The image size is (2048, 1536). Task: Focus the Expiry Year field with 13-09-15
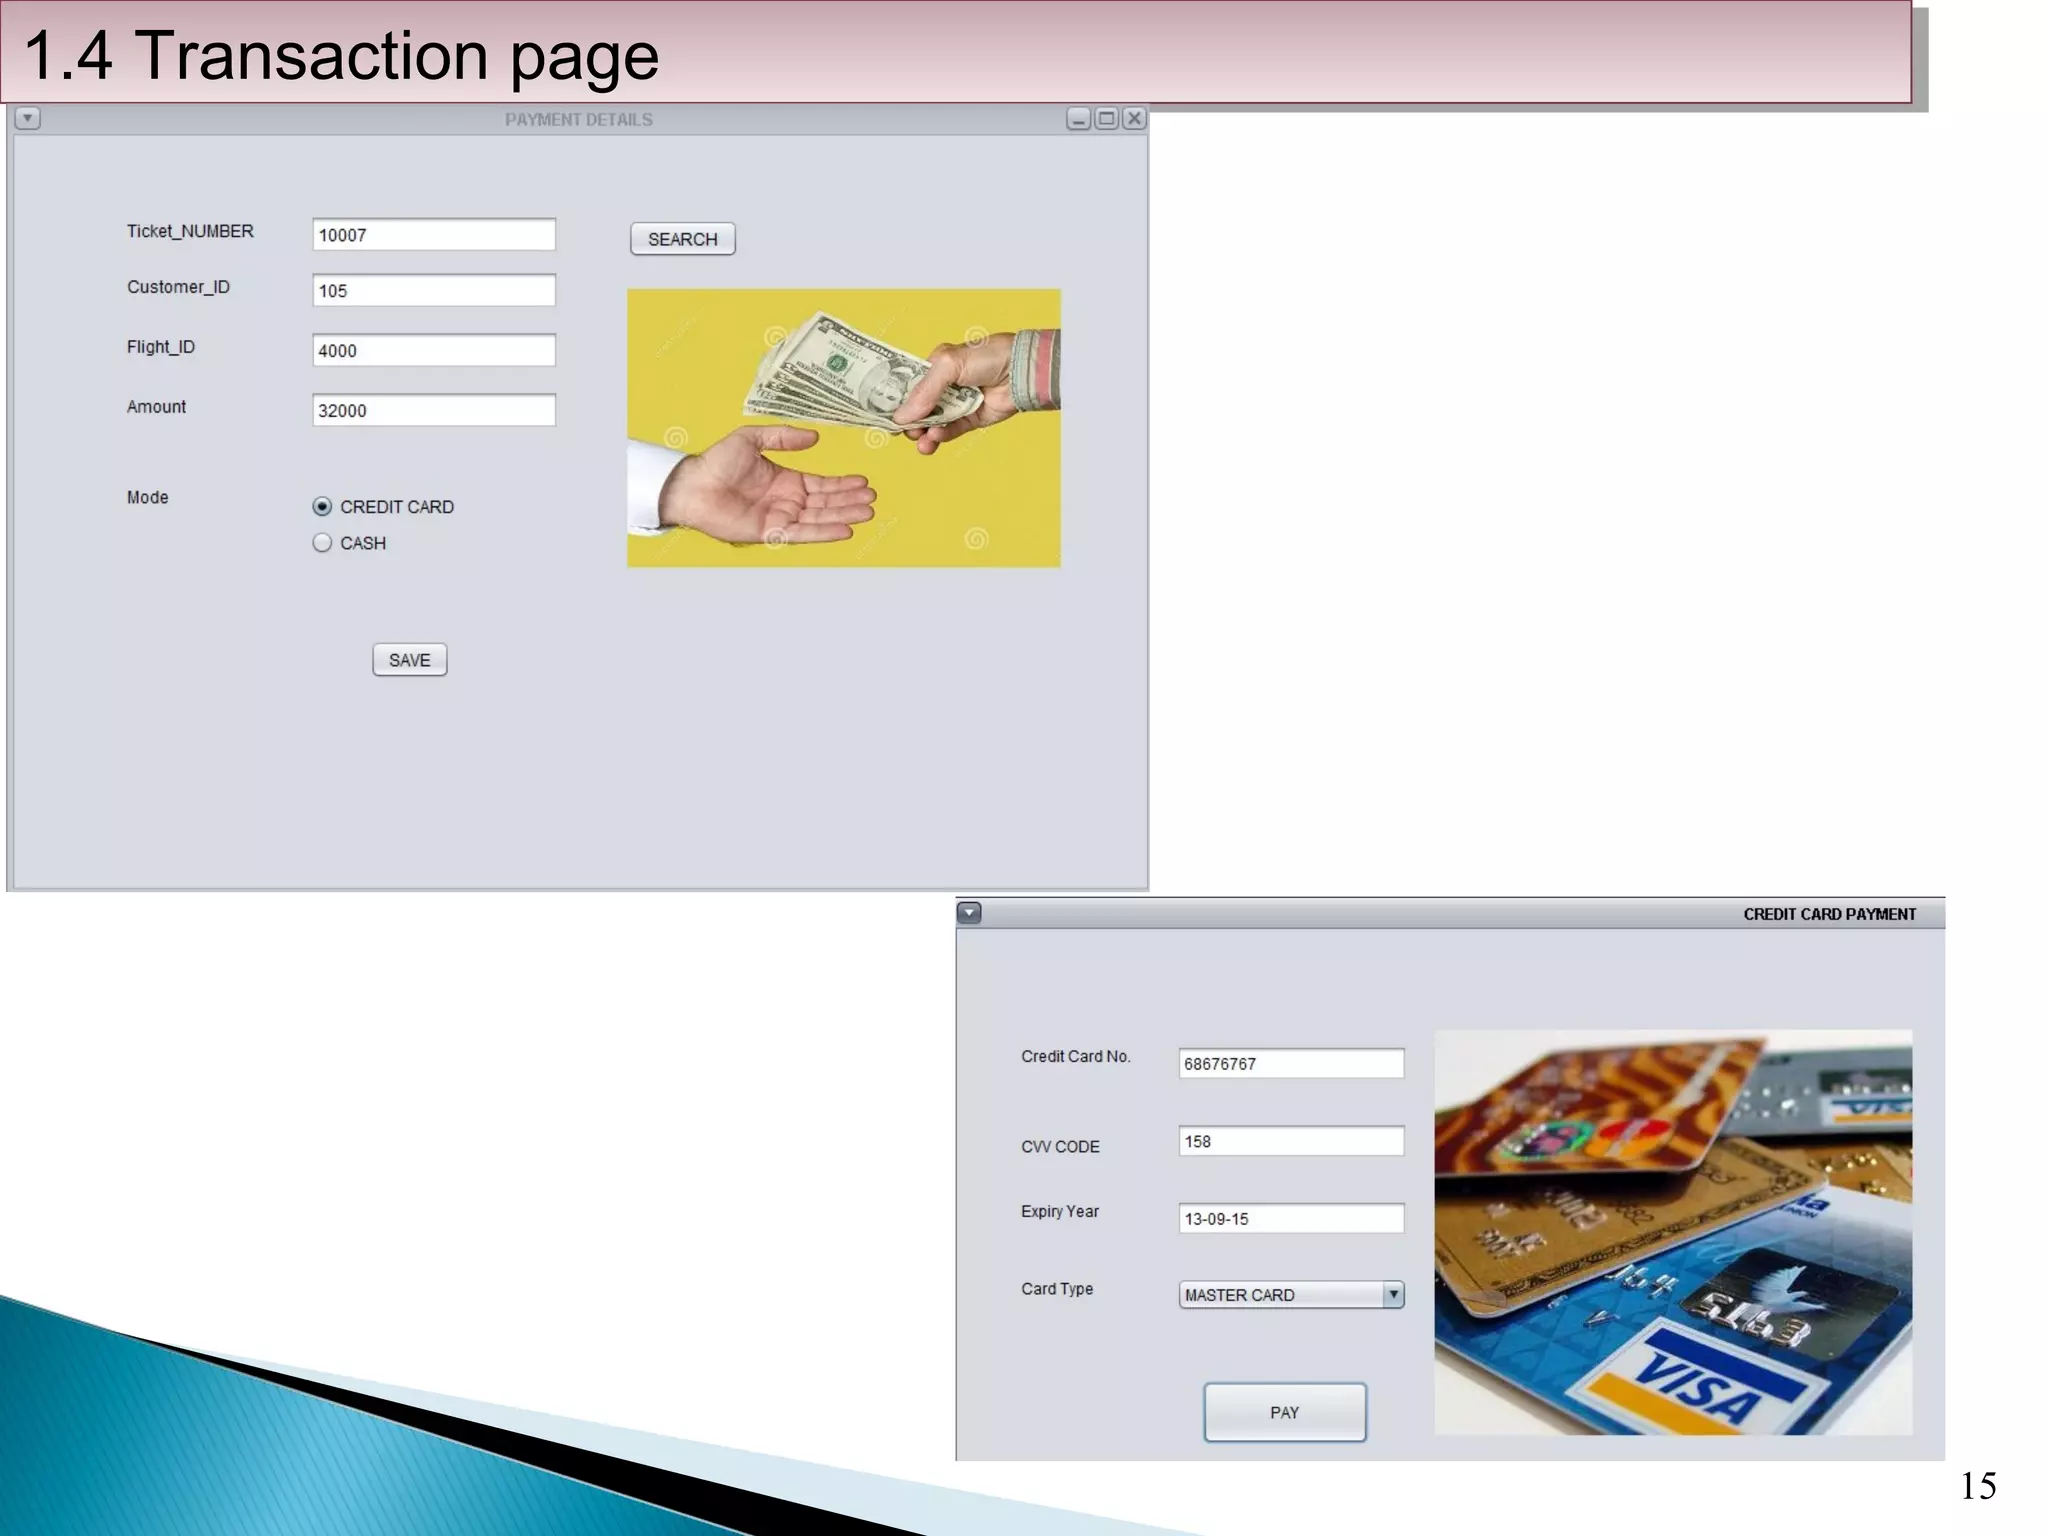coord(1292,1219)
